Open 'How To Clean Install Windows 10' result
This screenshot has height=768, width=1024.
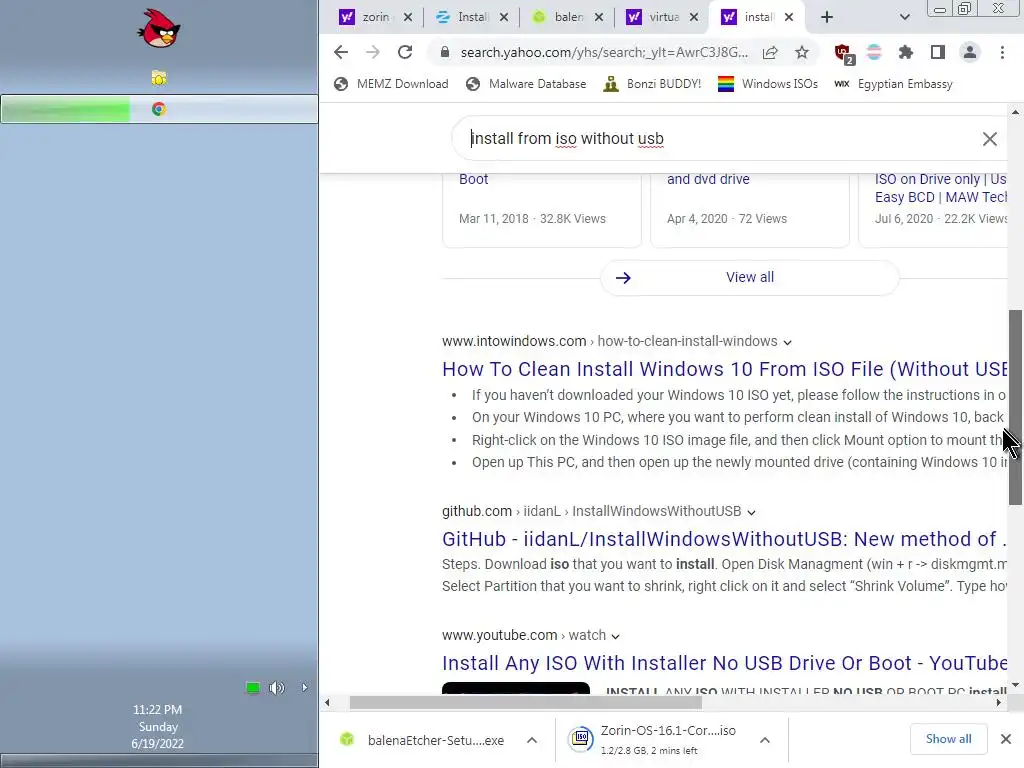coord(725,369)
